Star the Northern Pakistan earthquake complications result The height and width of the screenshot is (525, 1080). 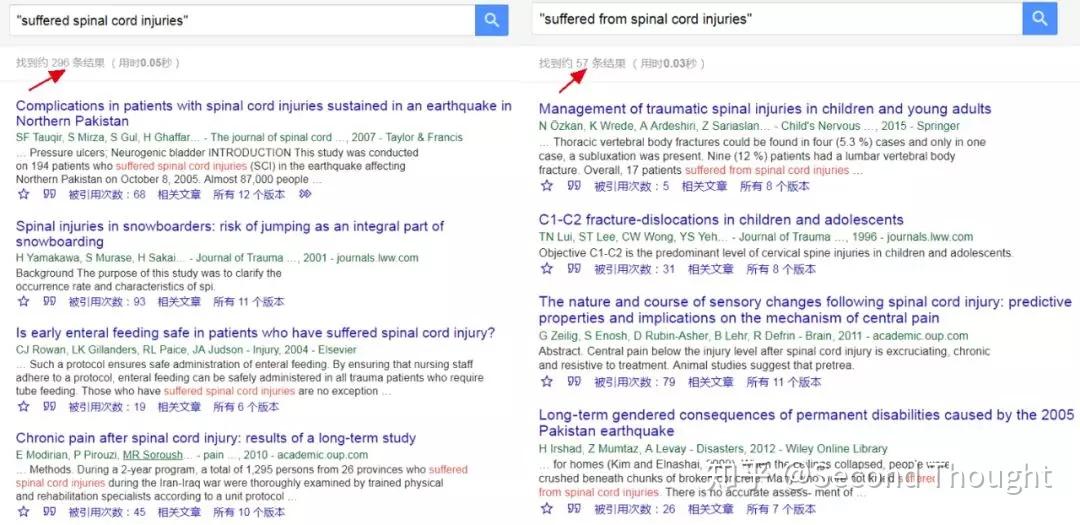coord(23,194)
